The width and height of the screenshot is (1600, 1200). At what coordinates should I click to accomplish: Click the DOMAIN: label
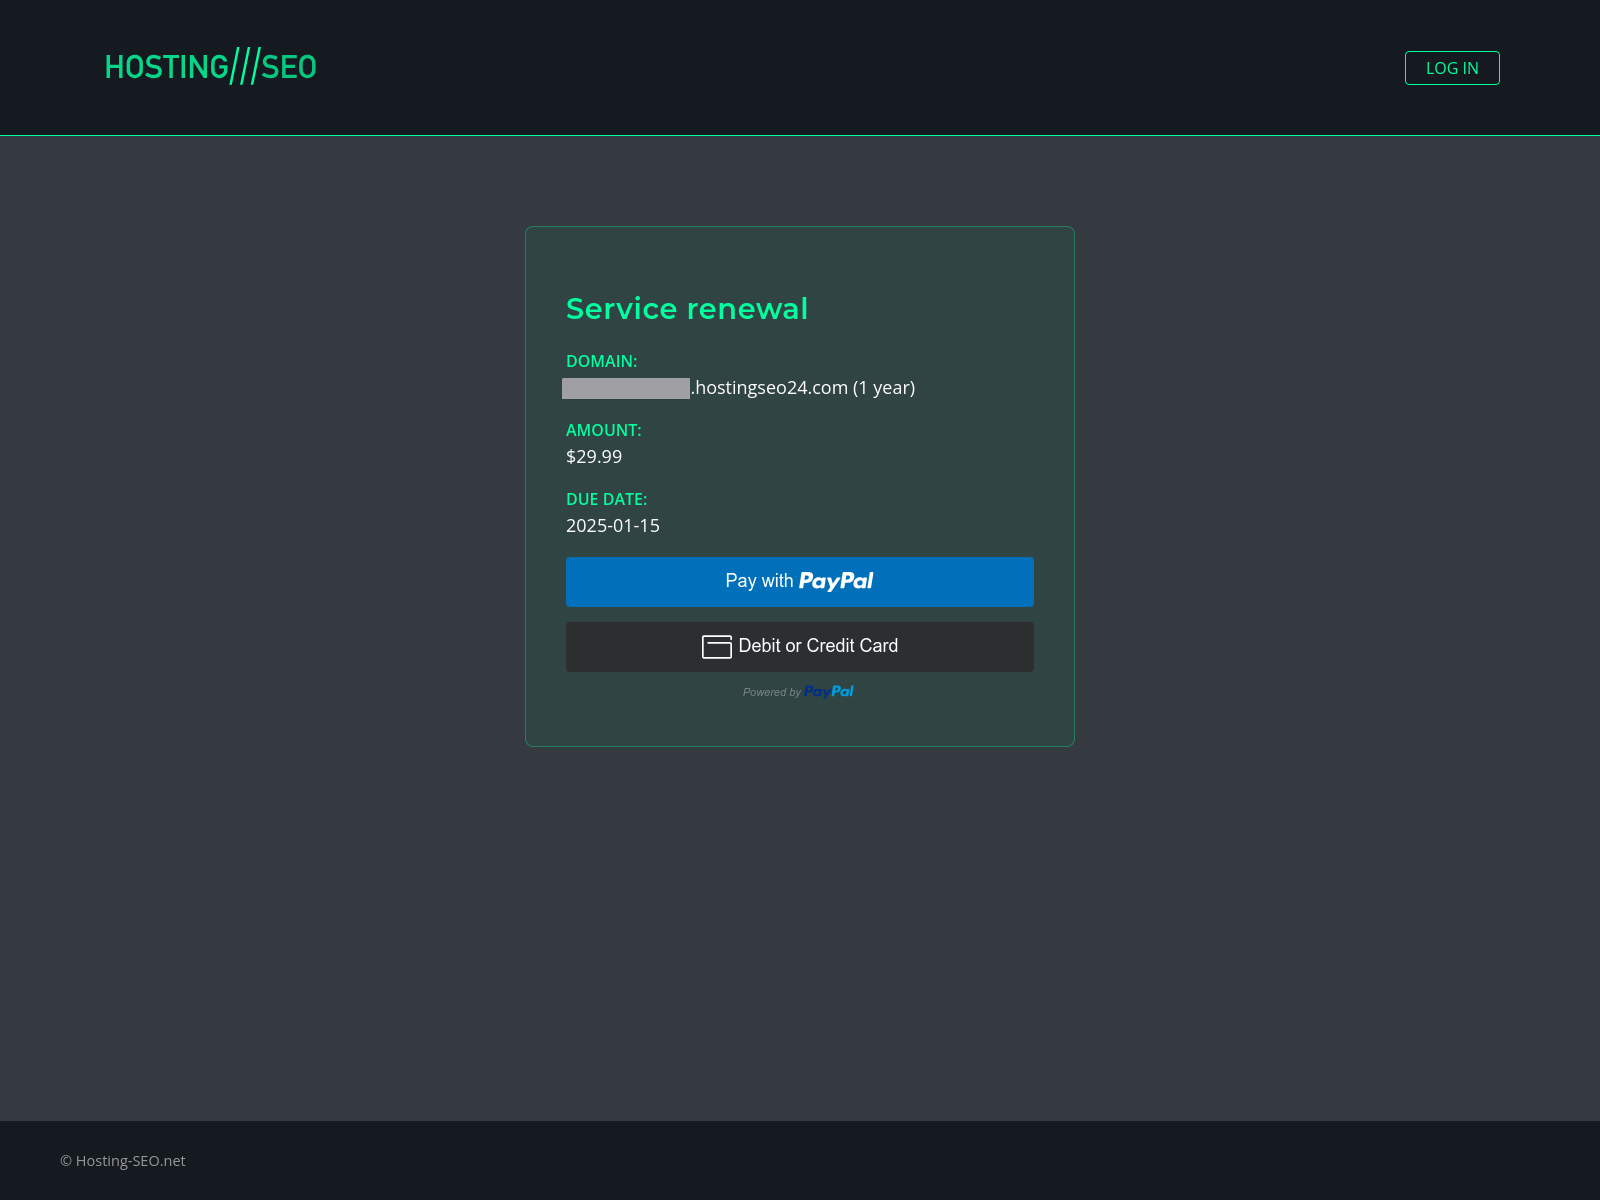(x=602, y=361)
